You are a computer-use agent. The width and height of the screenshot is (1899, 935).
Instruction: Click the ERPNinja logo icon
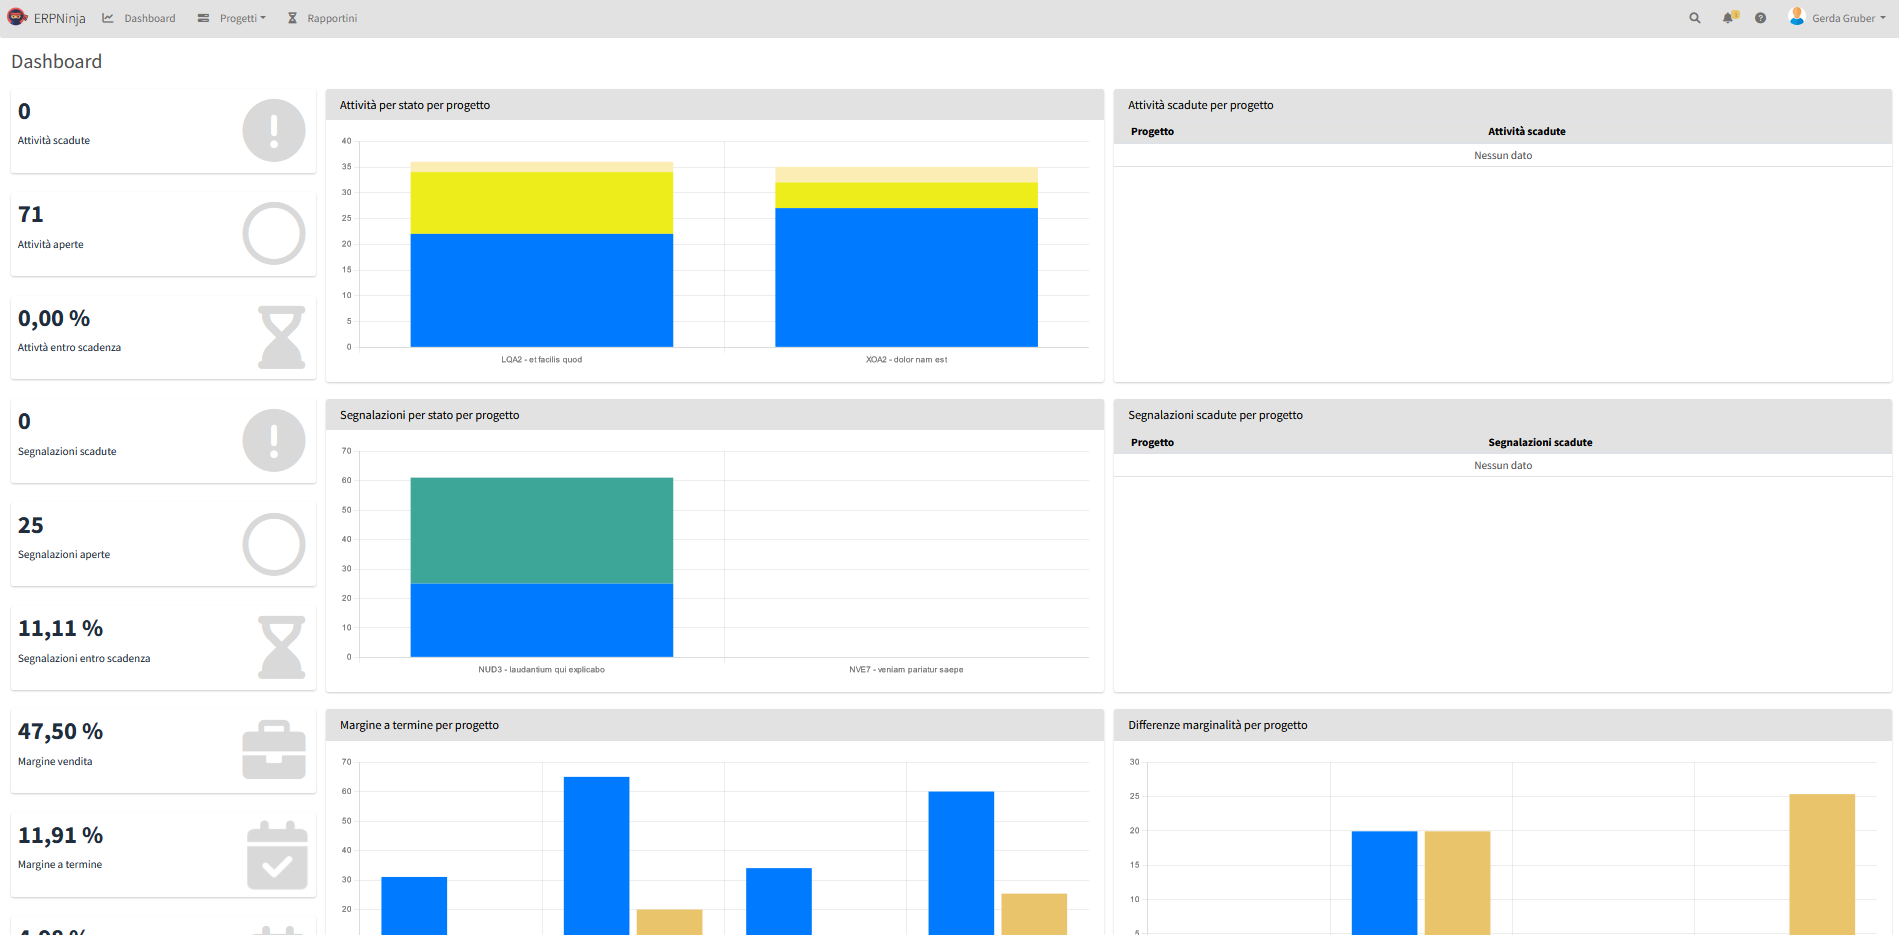coord(17,17)
